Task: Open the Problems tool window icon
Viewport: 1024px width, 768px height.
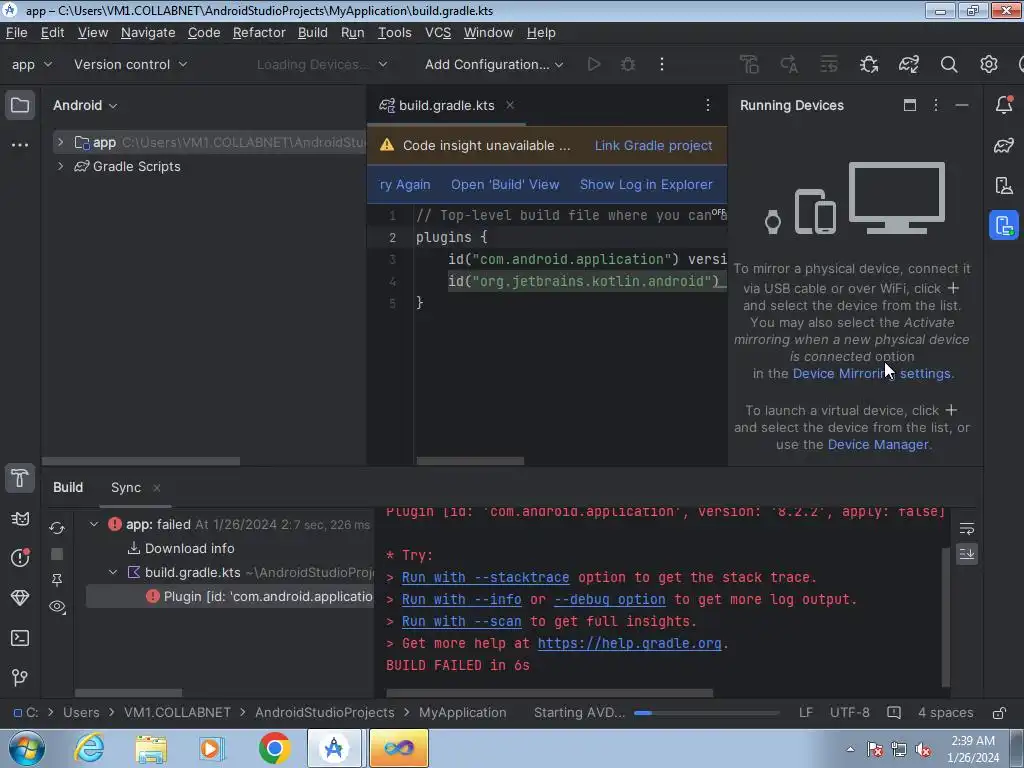Action: pyautogui.click(x=20, y=558)
